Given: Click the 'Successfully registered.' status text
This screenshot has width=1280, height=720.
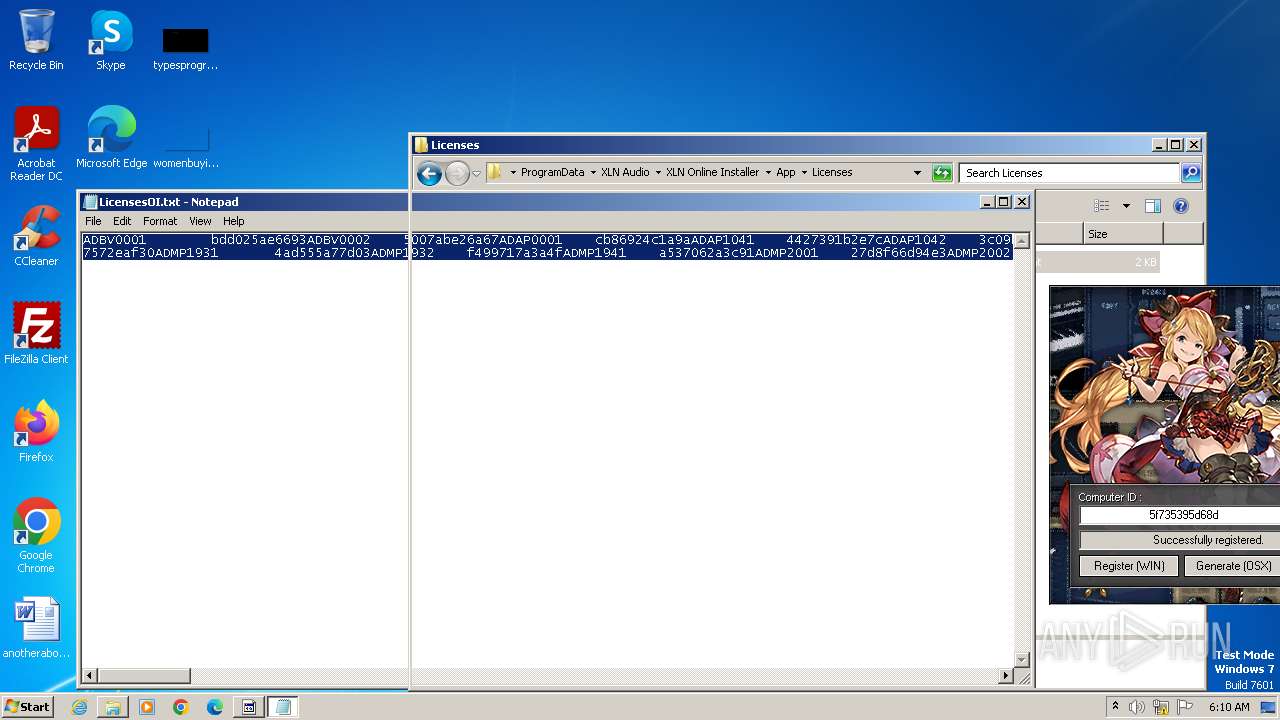Looking at the screenshot, I should pos(1208,540).
